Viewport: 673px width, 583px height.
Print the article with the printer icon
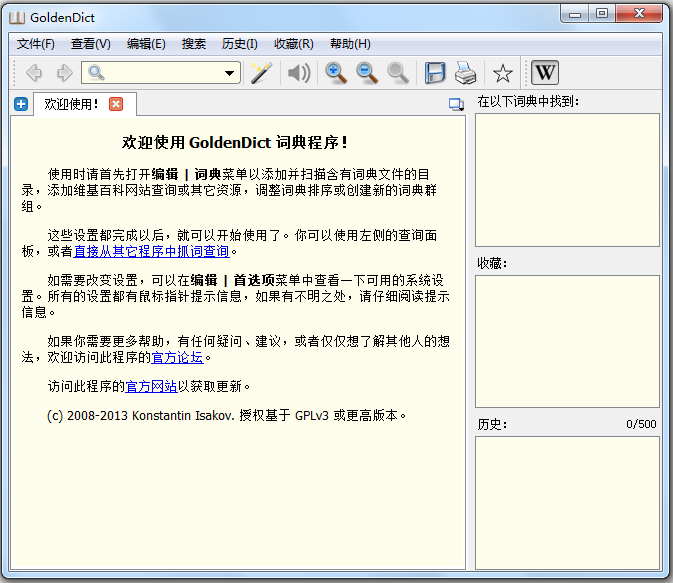coord(465,73)
